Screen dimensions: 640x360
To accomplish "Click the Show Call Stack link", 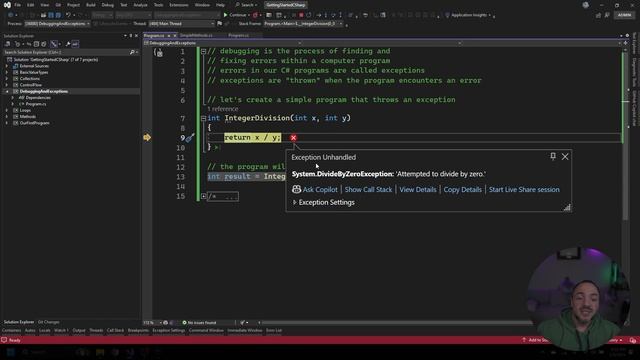I will pos(368,189).
